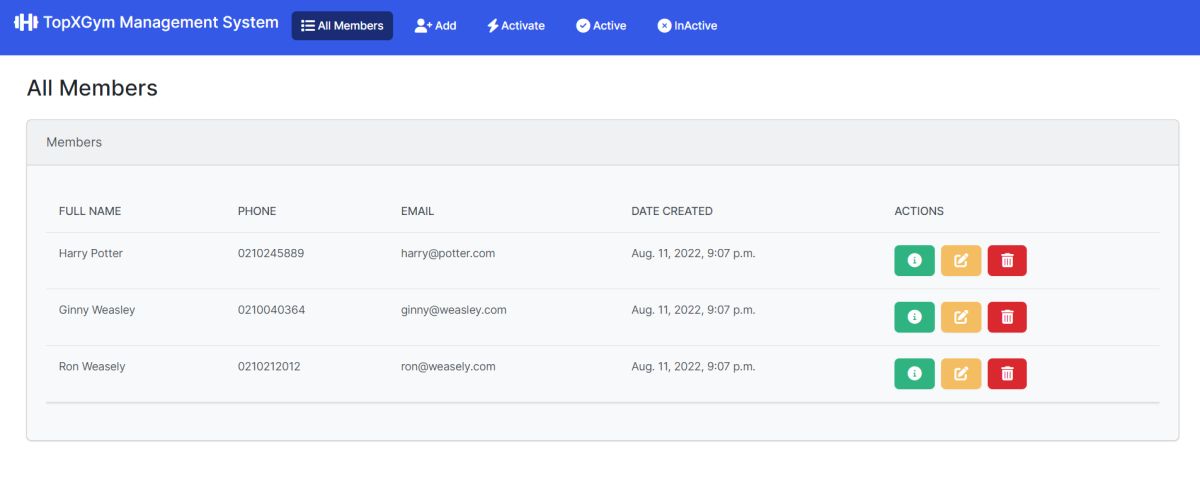Click email harry@potter.com
Image resolution: width=1200 pixels, height=481 pixels.
pyautogui.click(x=448, y=253)
